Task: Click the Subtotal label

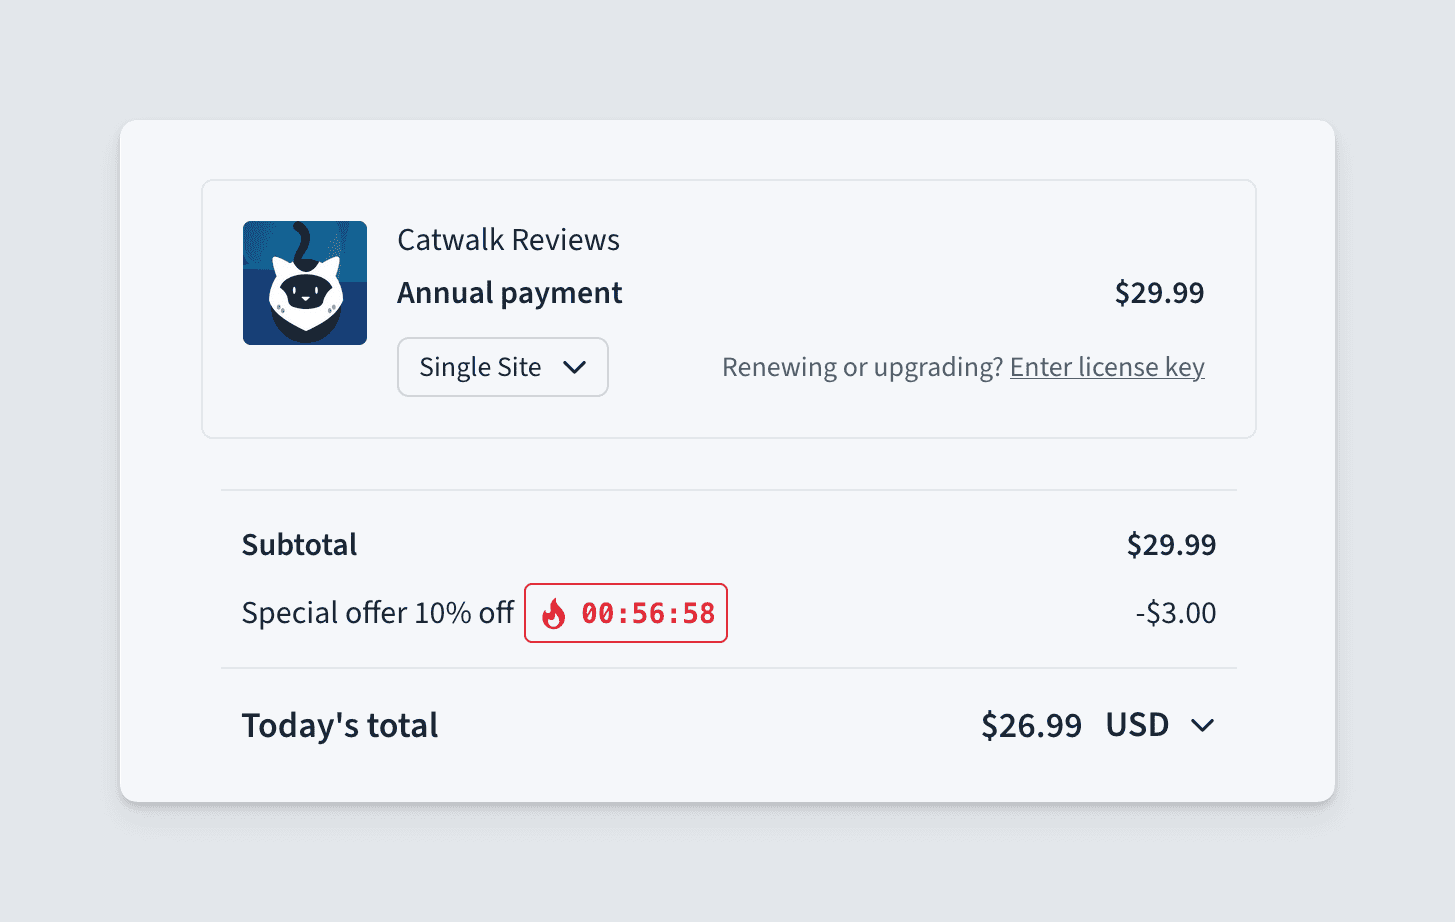Action: (299, 545)
